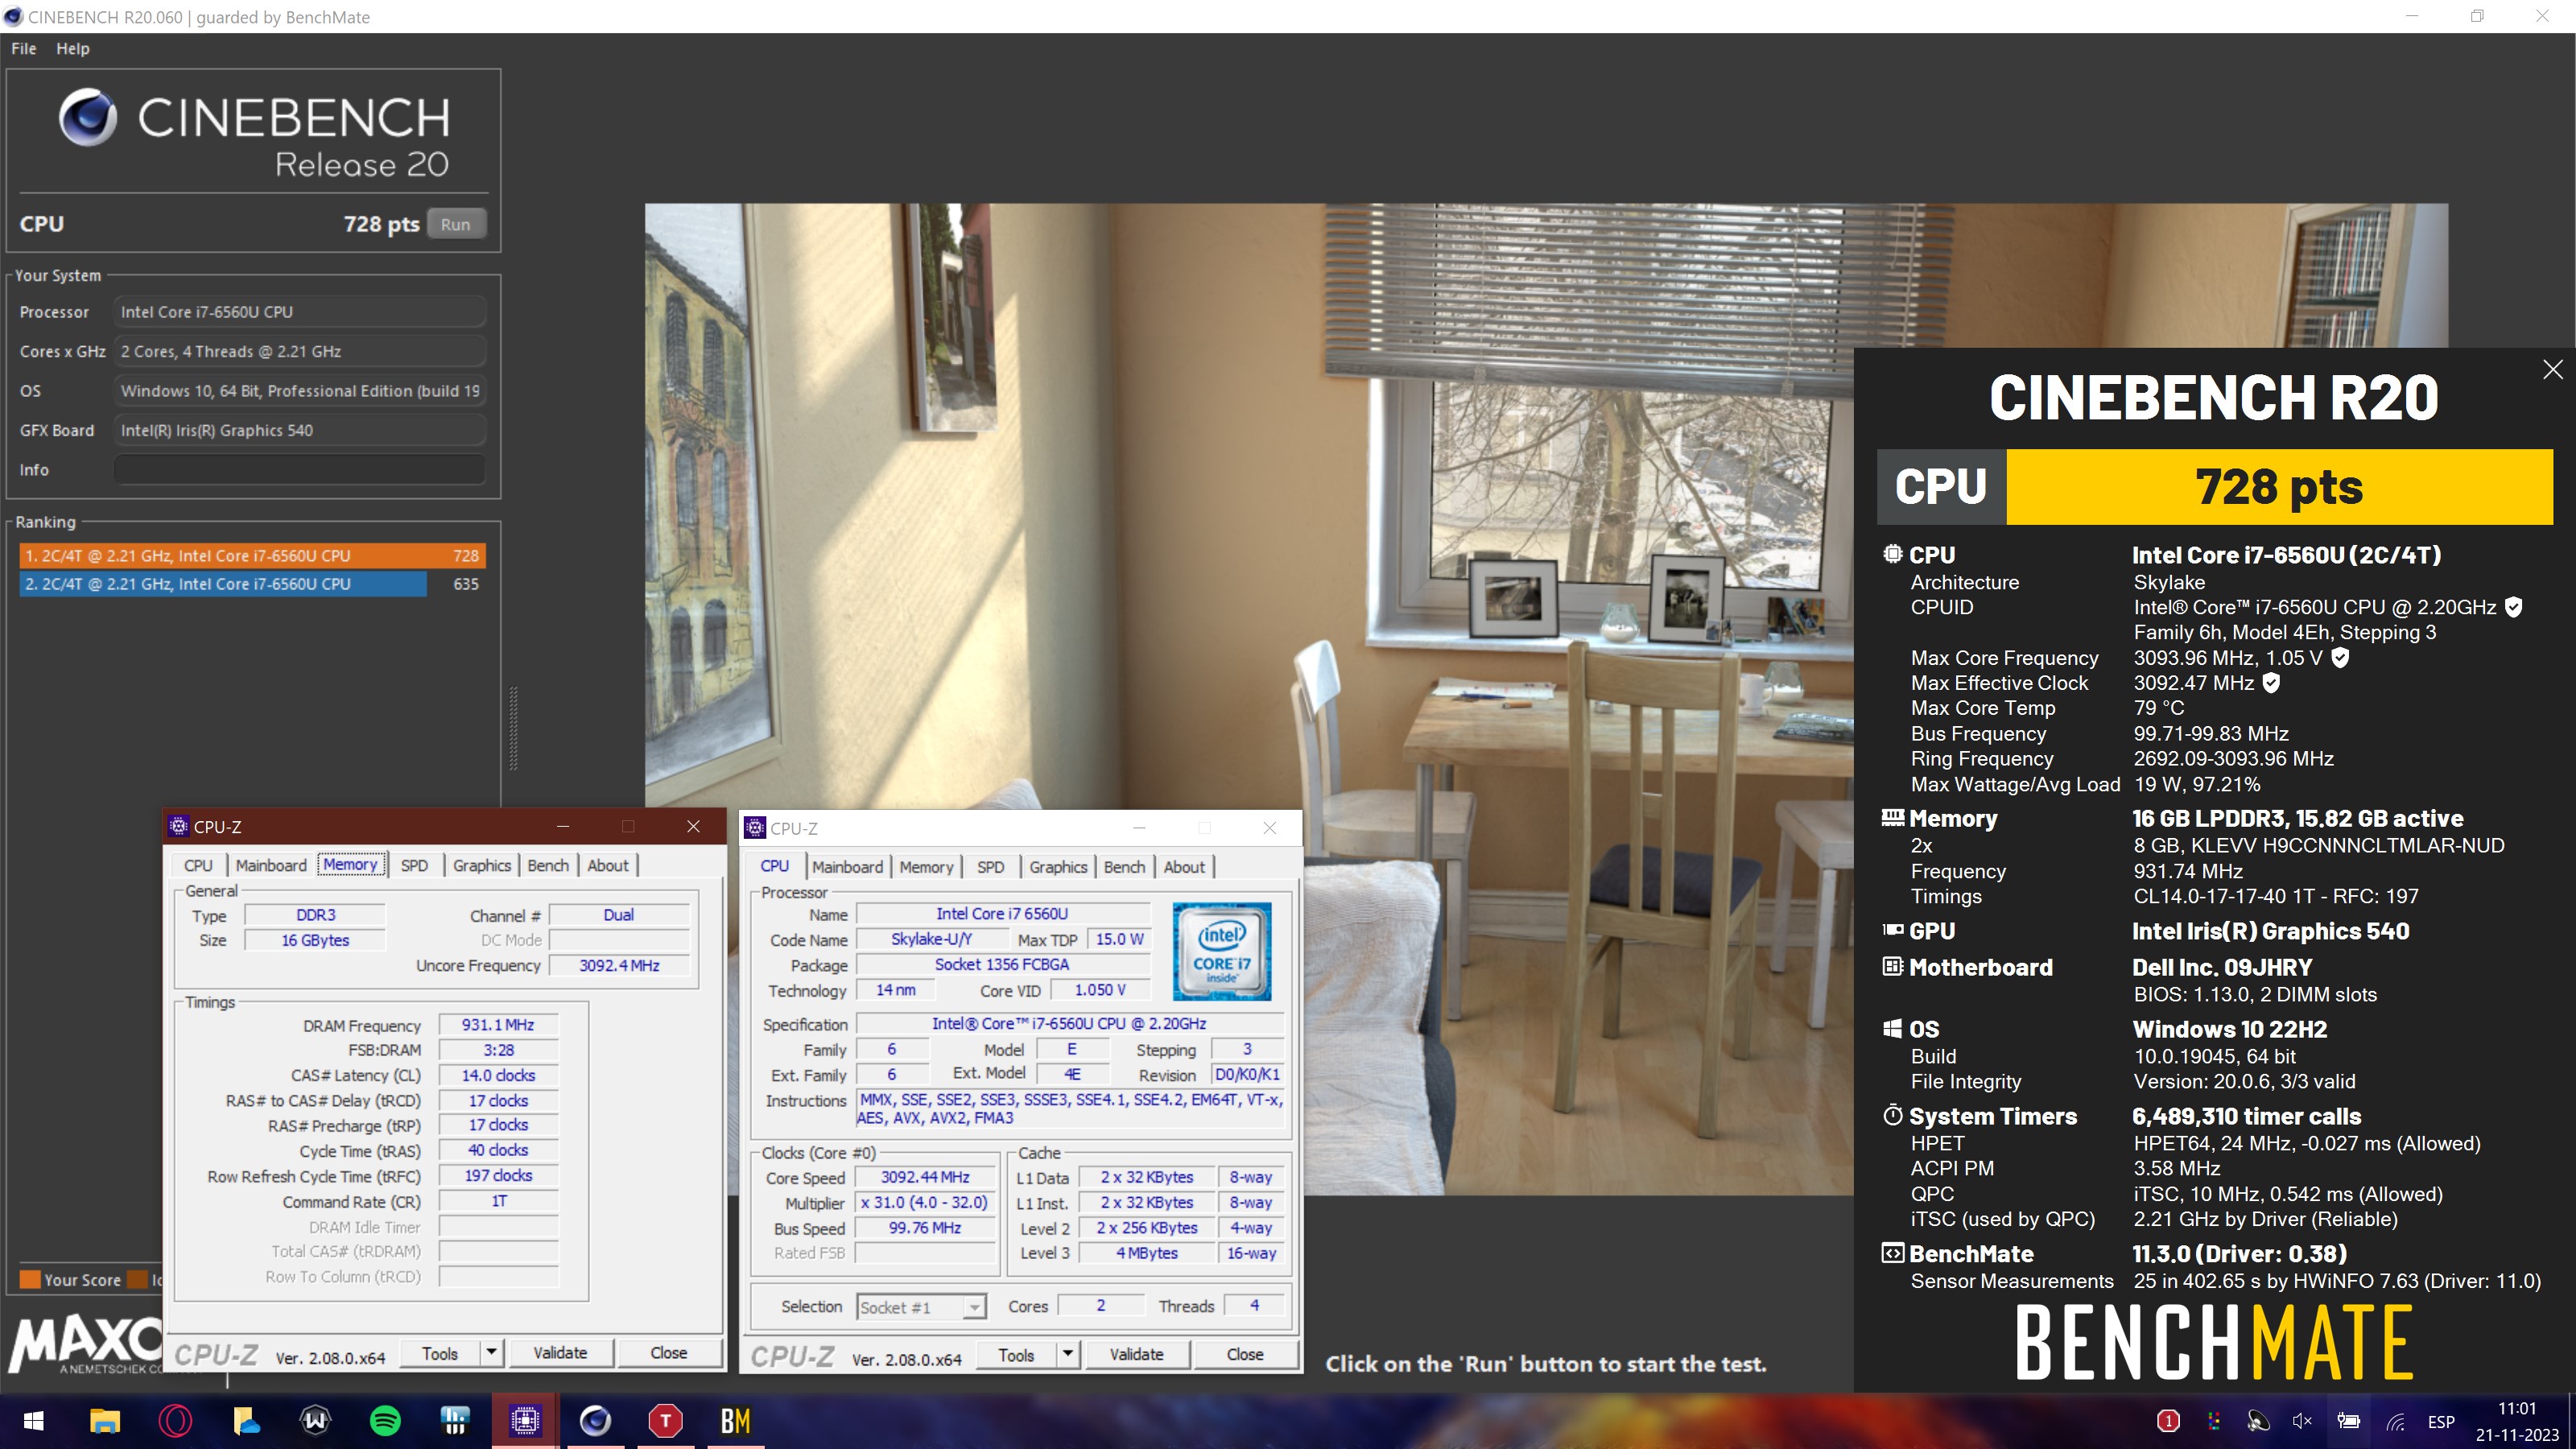Start the CPU test with Run button
The width and height of the screenshot is (2576, 1449).
click(x=456, y=224)
